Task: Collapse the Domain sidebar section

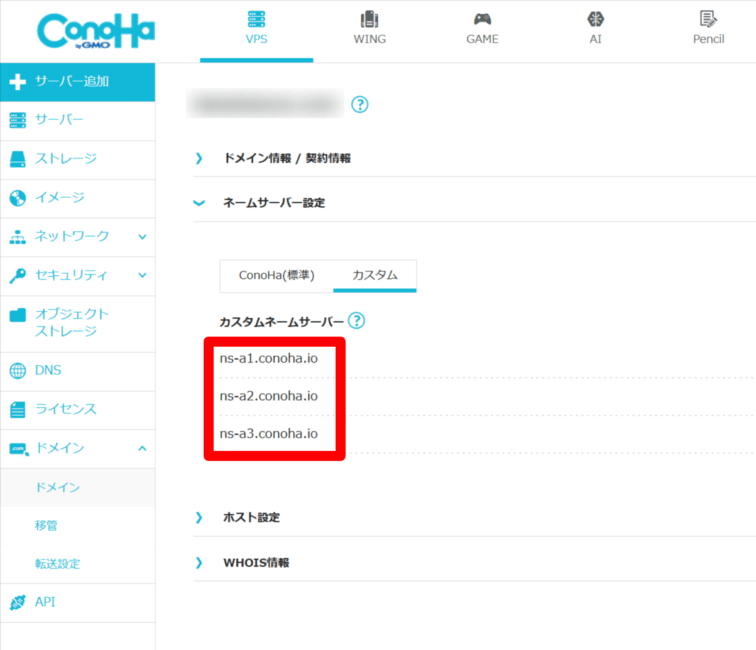Action: point(142,448)
